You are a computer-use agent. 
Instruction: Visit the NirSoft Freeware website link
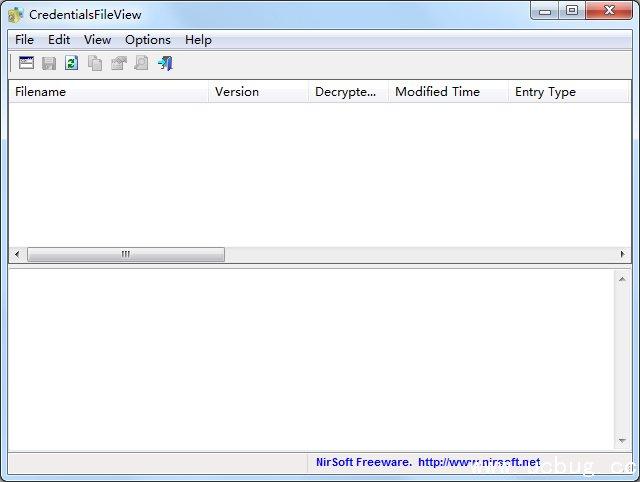428,462
